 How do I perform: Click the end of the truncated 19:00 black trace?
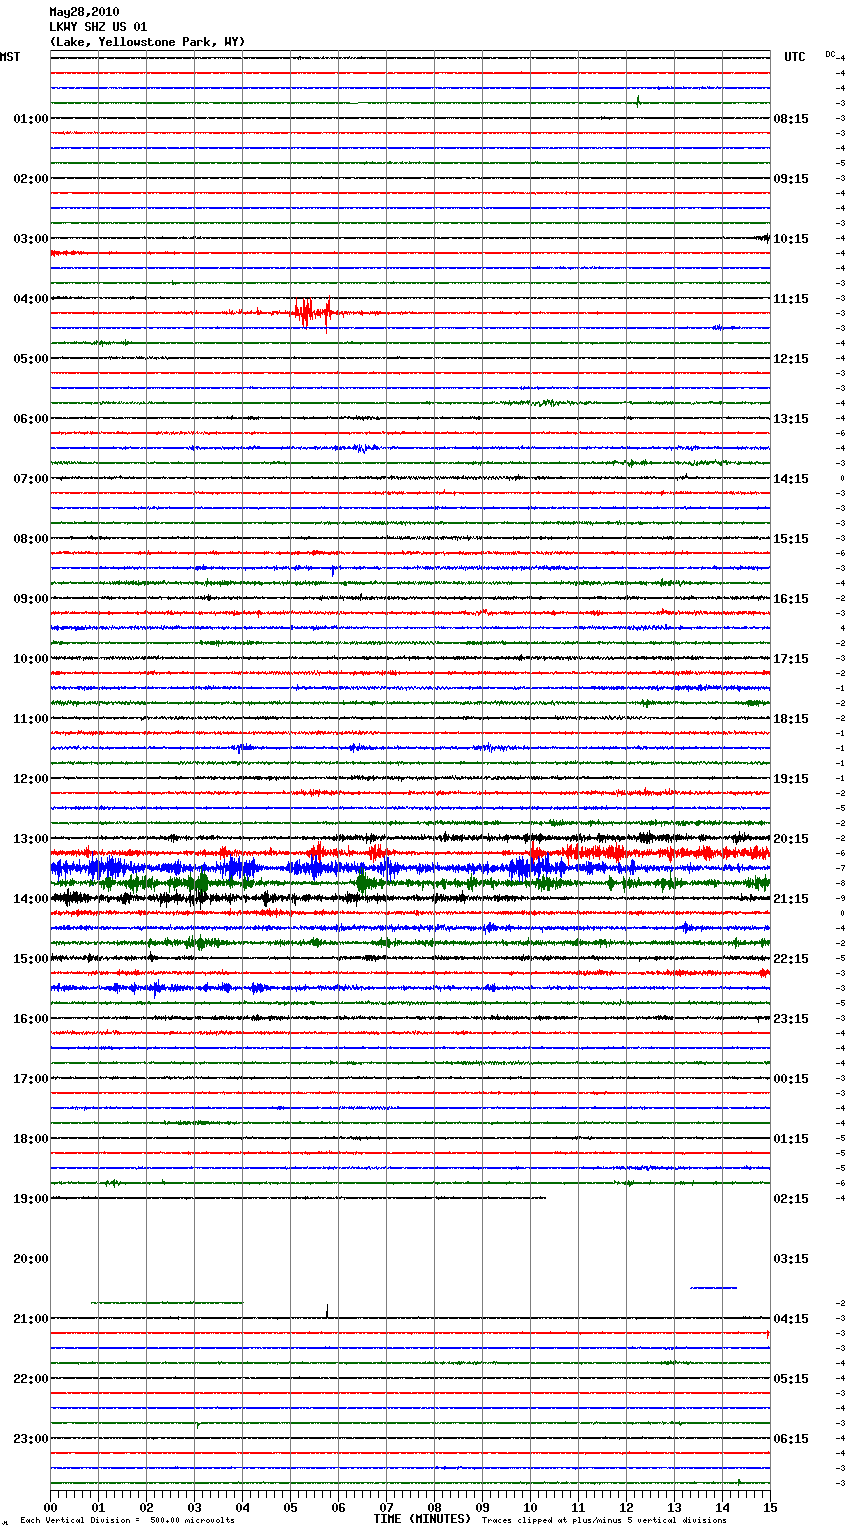(x=544, y=1198)
